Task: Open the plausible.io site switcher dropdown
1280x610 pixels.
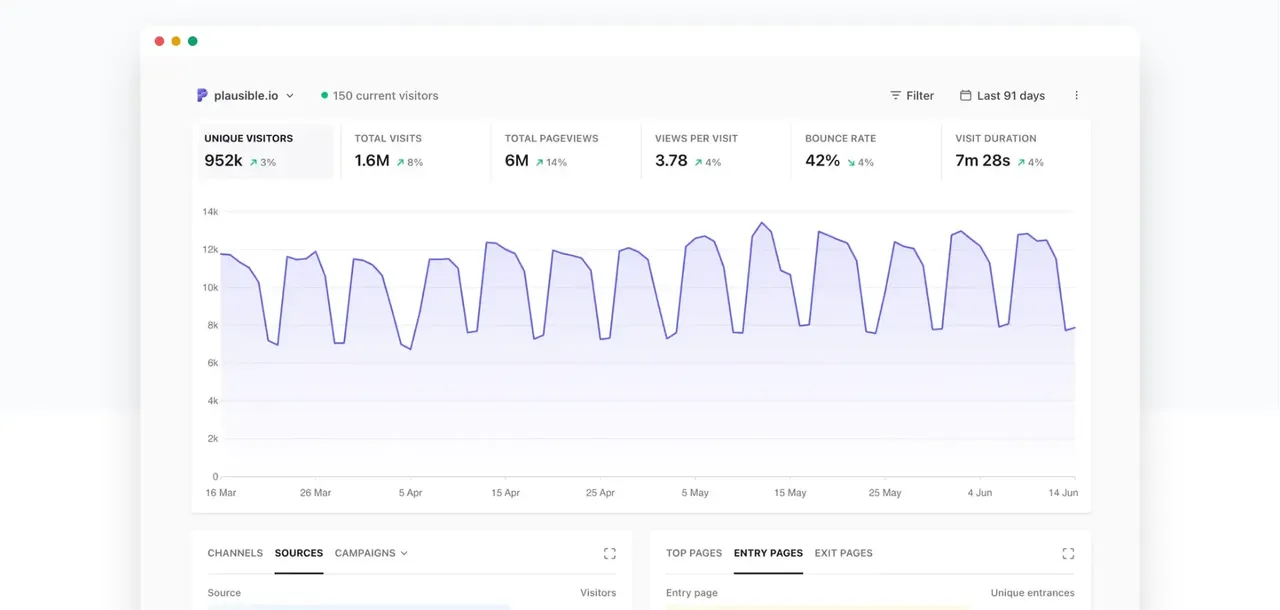Action: [246, 96]
